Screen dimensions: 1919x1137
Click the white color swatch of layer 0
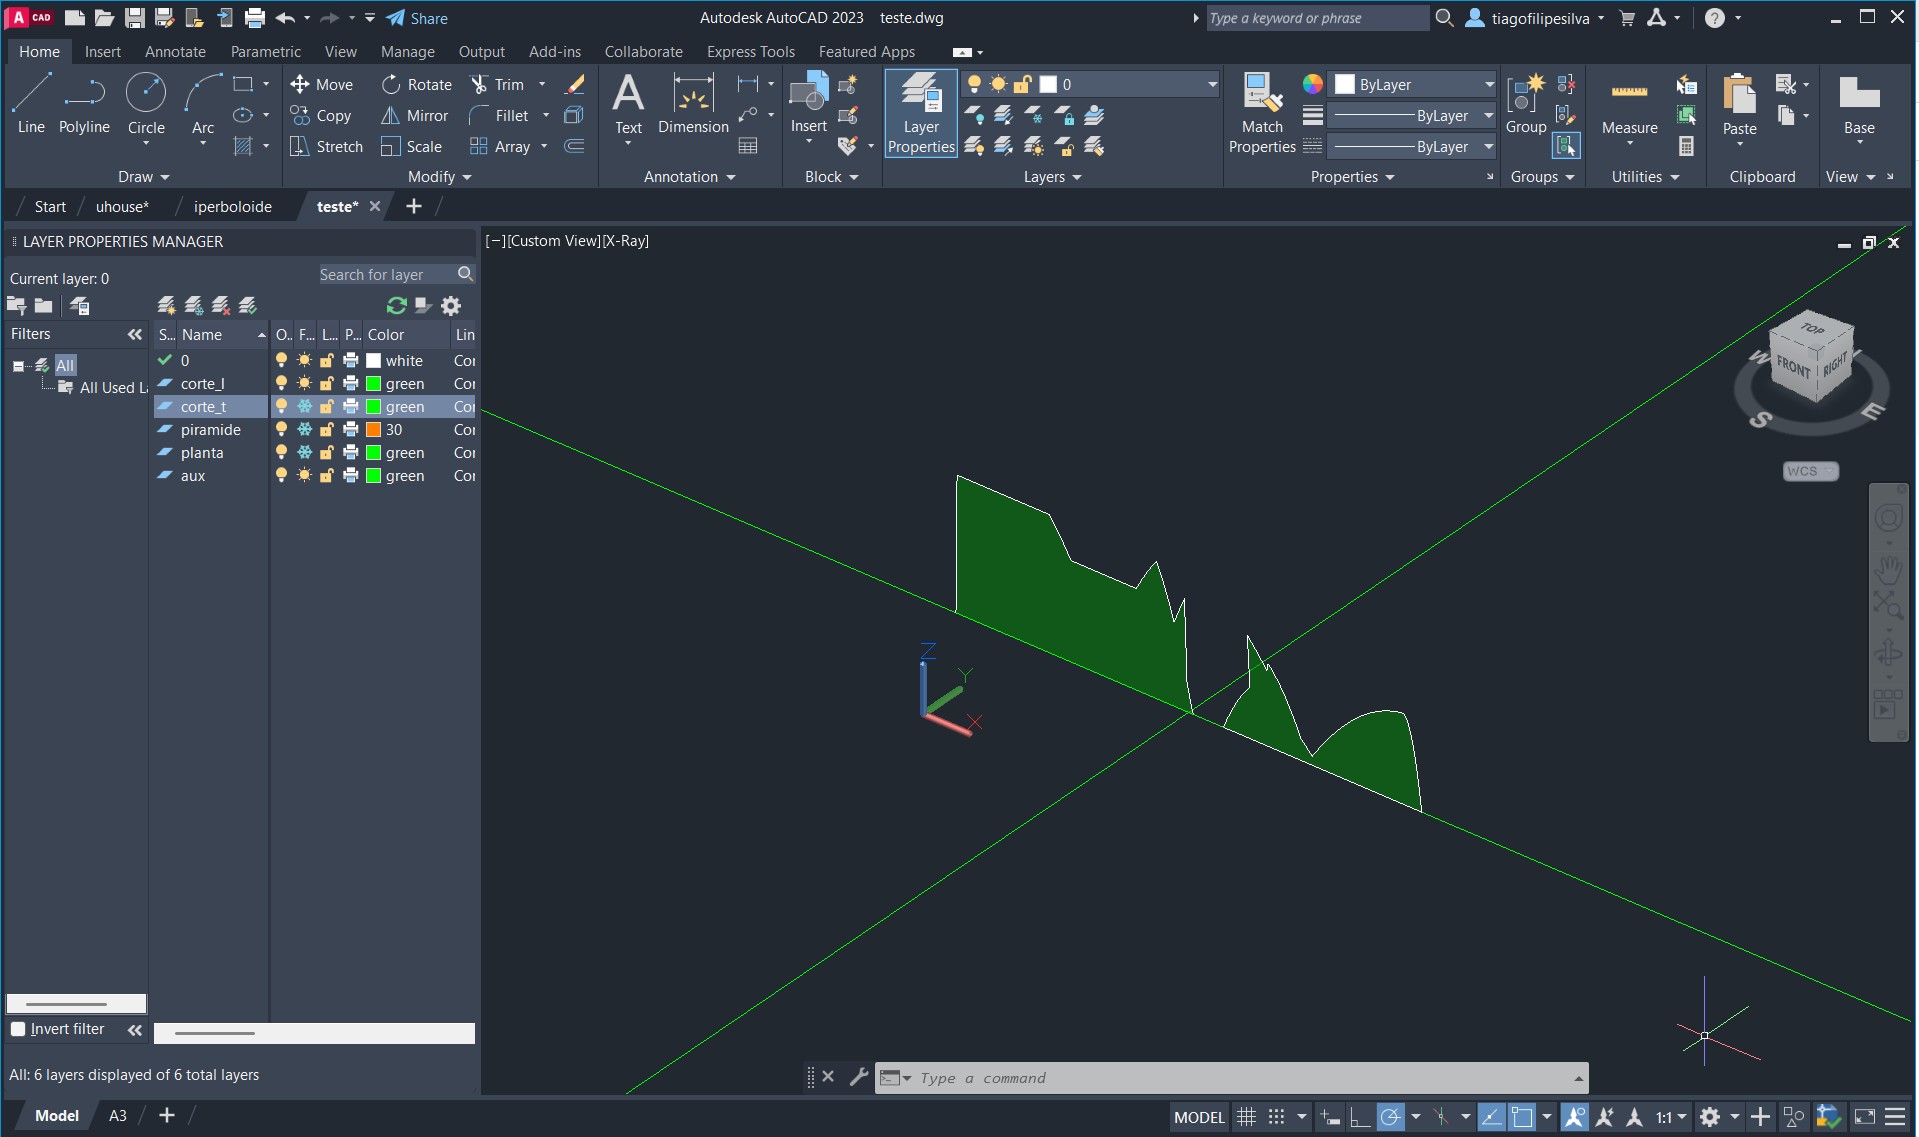[374, 361]
